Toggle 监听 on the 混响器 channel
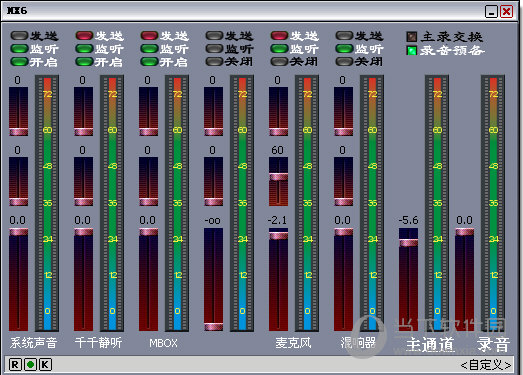The image size is (523, 375). click(x=344, y=49)
